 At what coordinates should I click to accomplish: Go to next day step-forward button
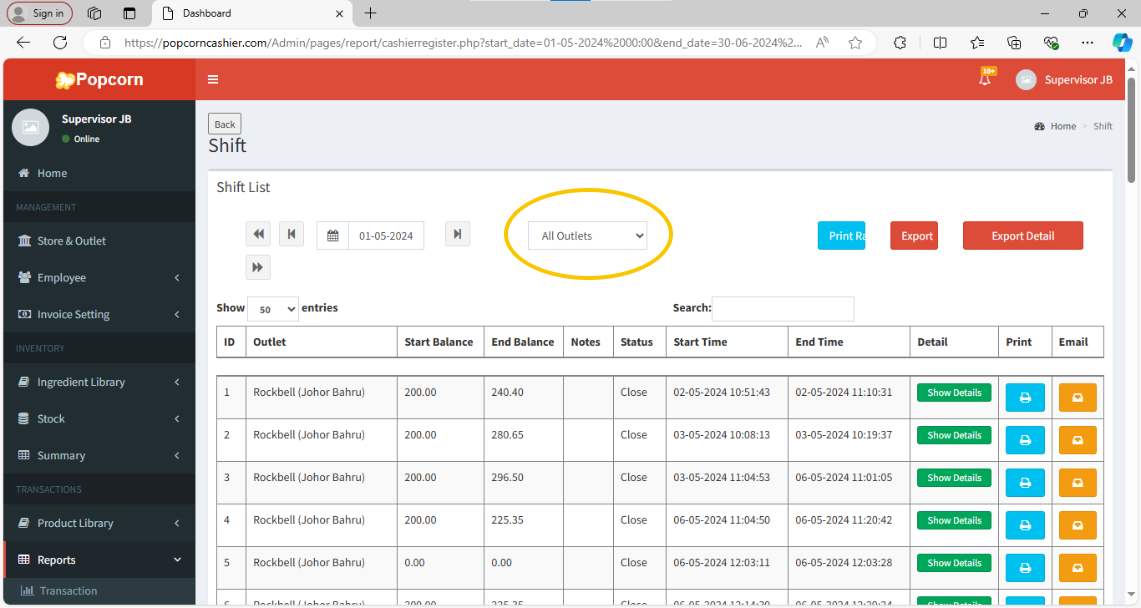point(457,234)
